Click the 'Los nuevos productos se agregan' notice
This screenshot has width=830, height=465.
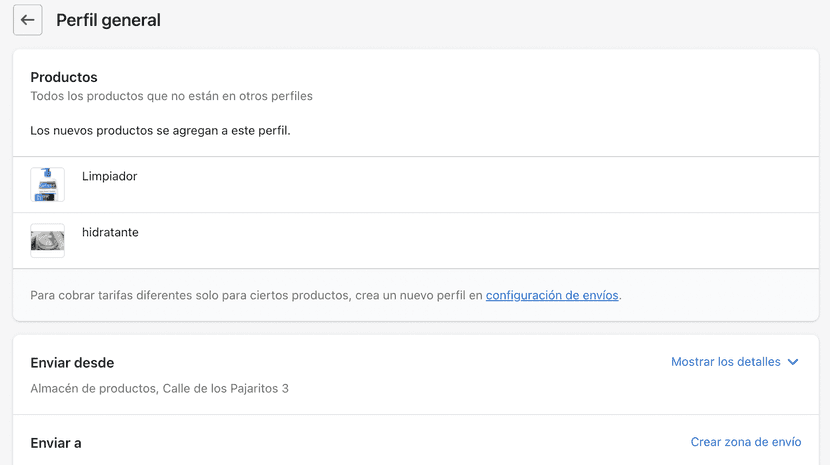coord(160,131)
